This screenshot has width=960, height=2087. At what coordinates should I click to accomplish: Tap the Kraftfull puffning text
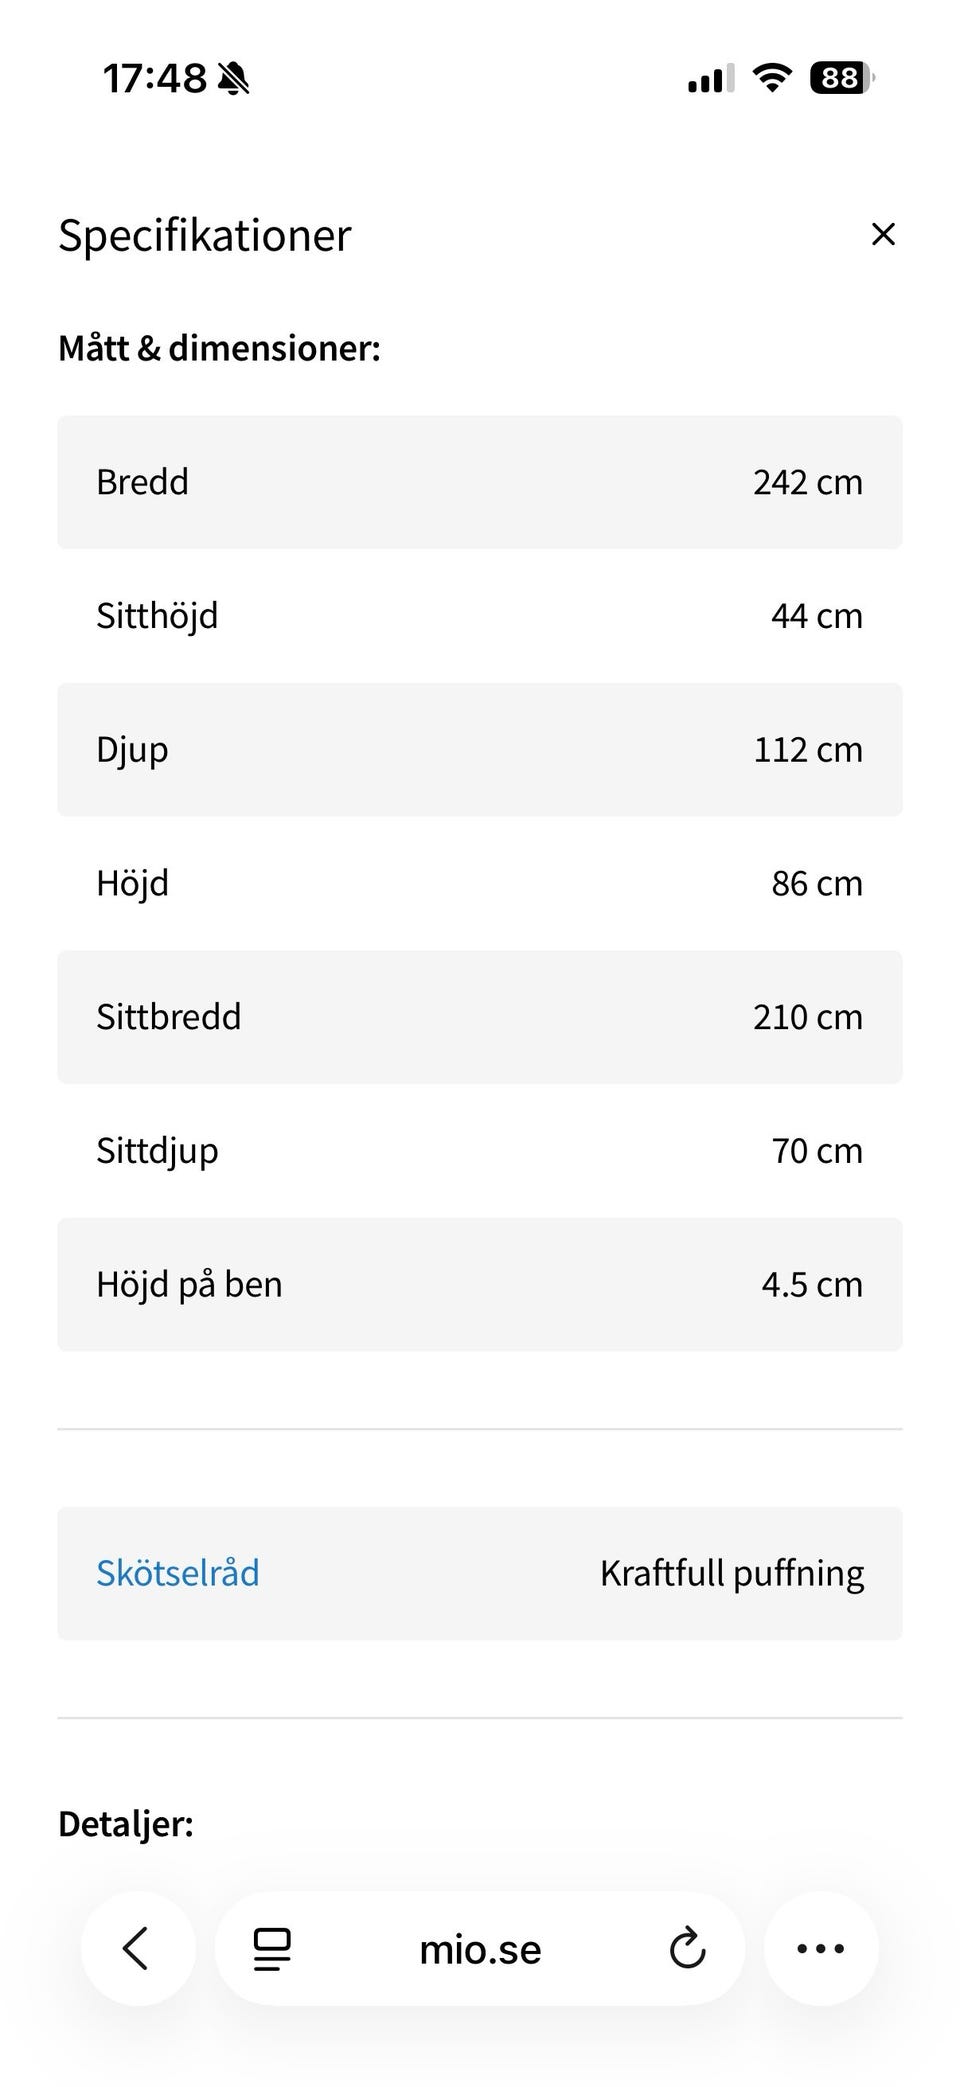pyautogui.click(x=732, y=1573)
